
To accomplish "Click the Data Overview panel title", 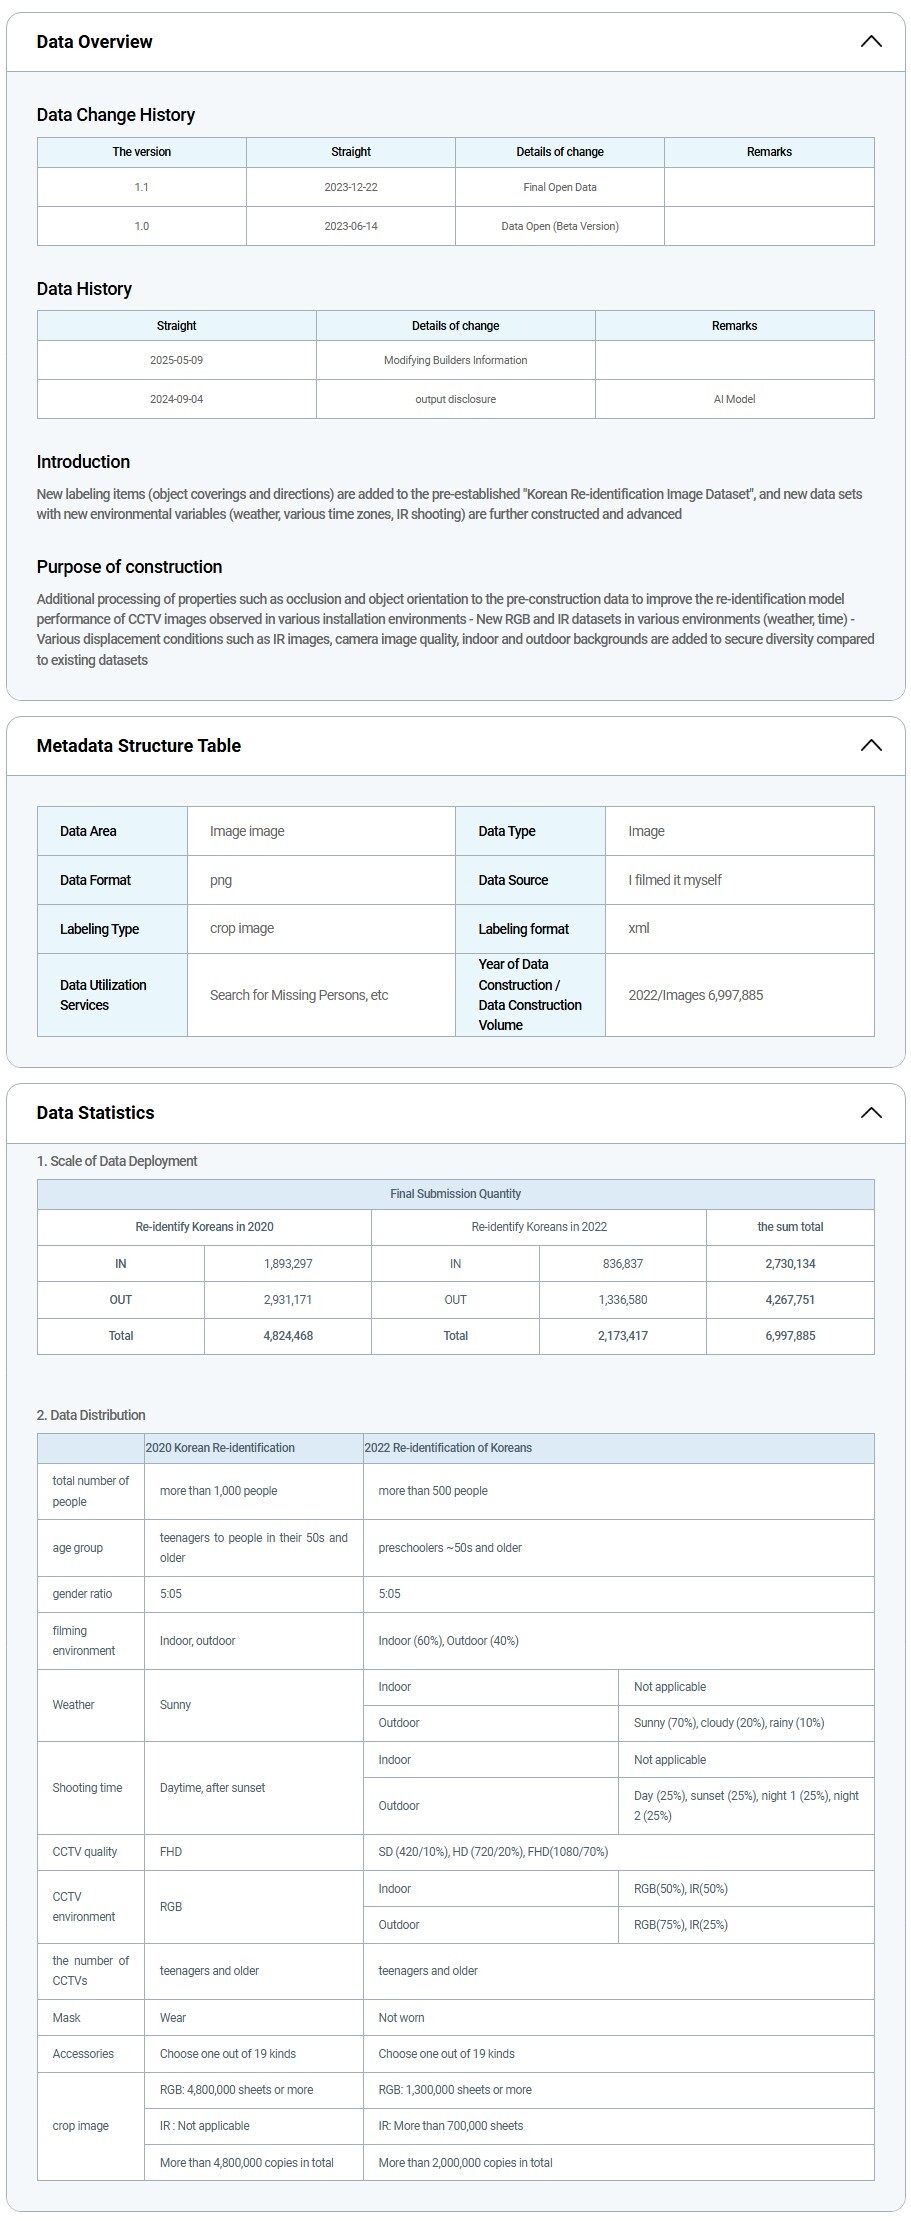I will 95,42.
